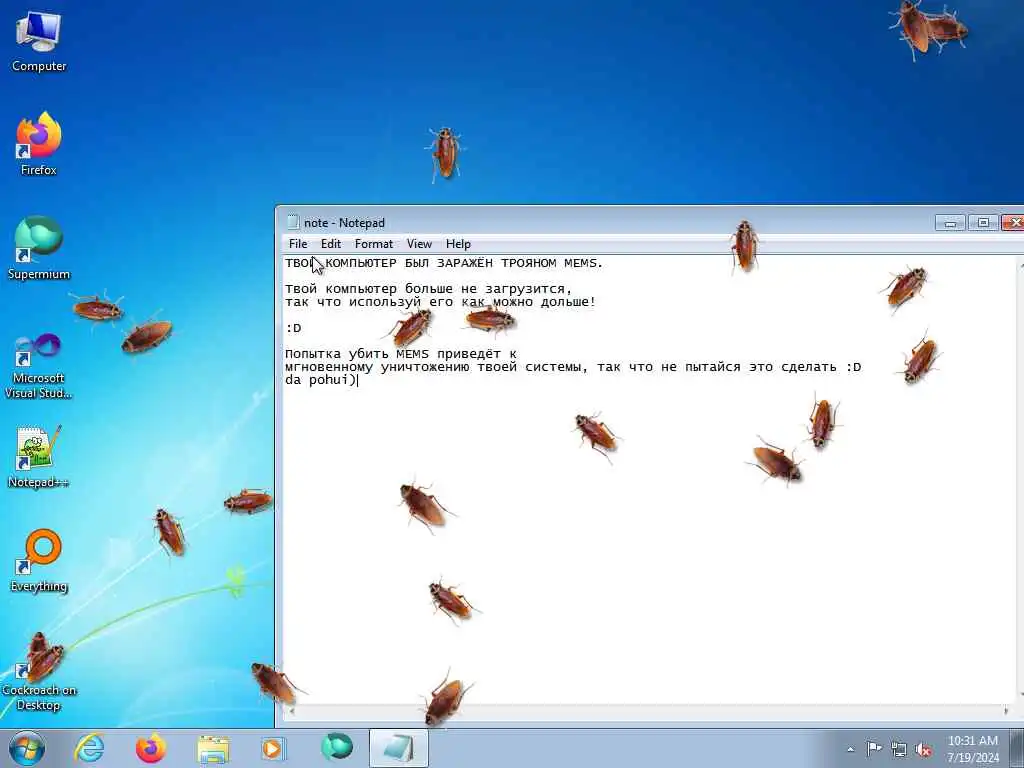Open the Computer desktop icon

pyautogui.click(x=39, y=41)
